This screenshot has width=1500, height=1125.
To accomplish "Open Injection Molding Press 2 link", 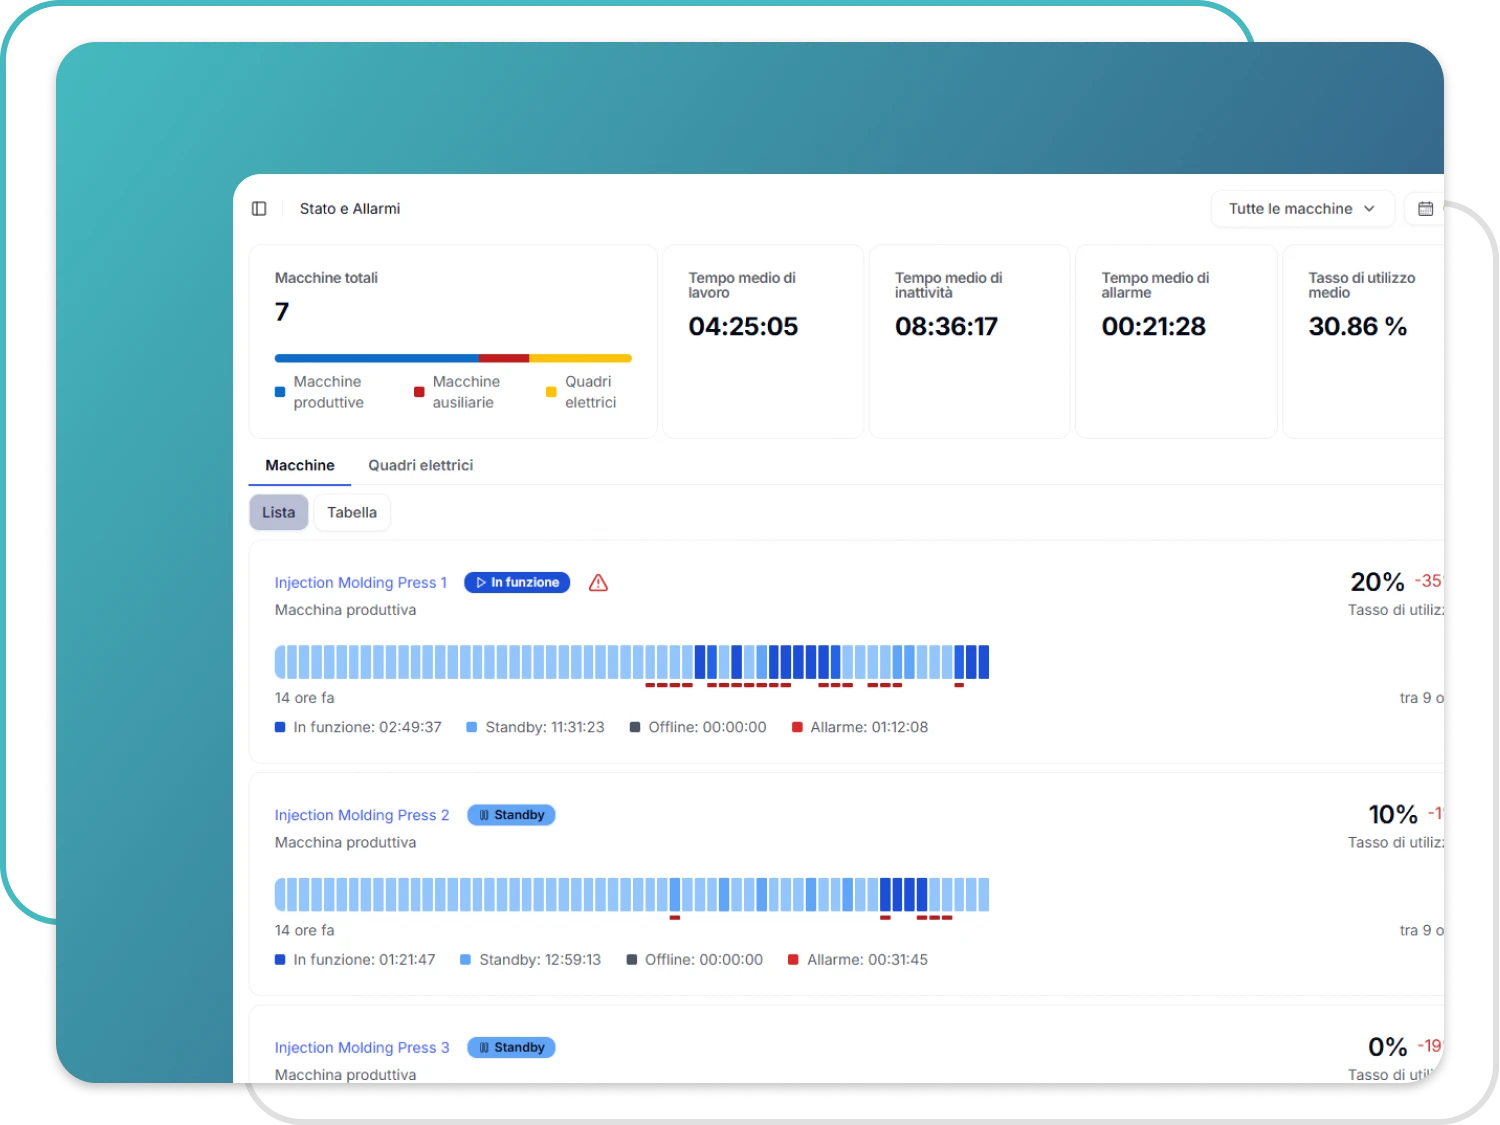I will 361,816.
